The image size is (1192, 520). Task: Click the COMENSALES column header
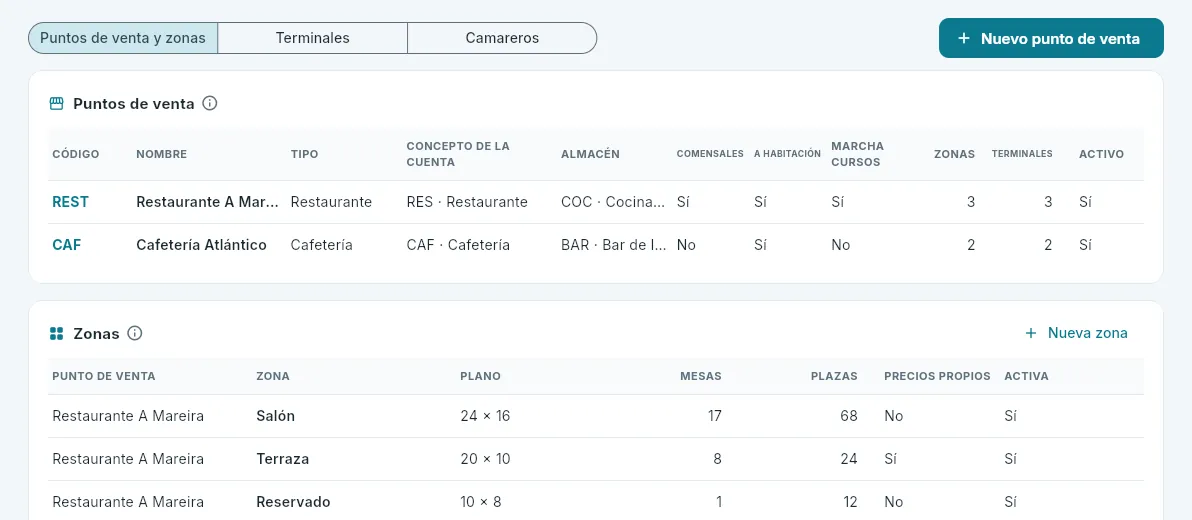(x=710, y=154)
